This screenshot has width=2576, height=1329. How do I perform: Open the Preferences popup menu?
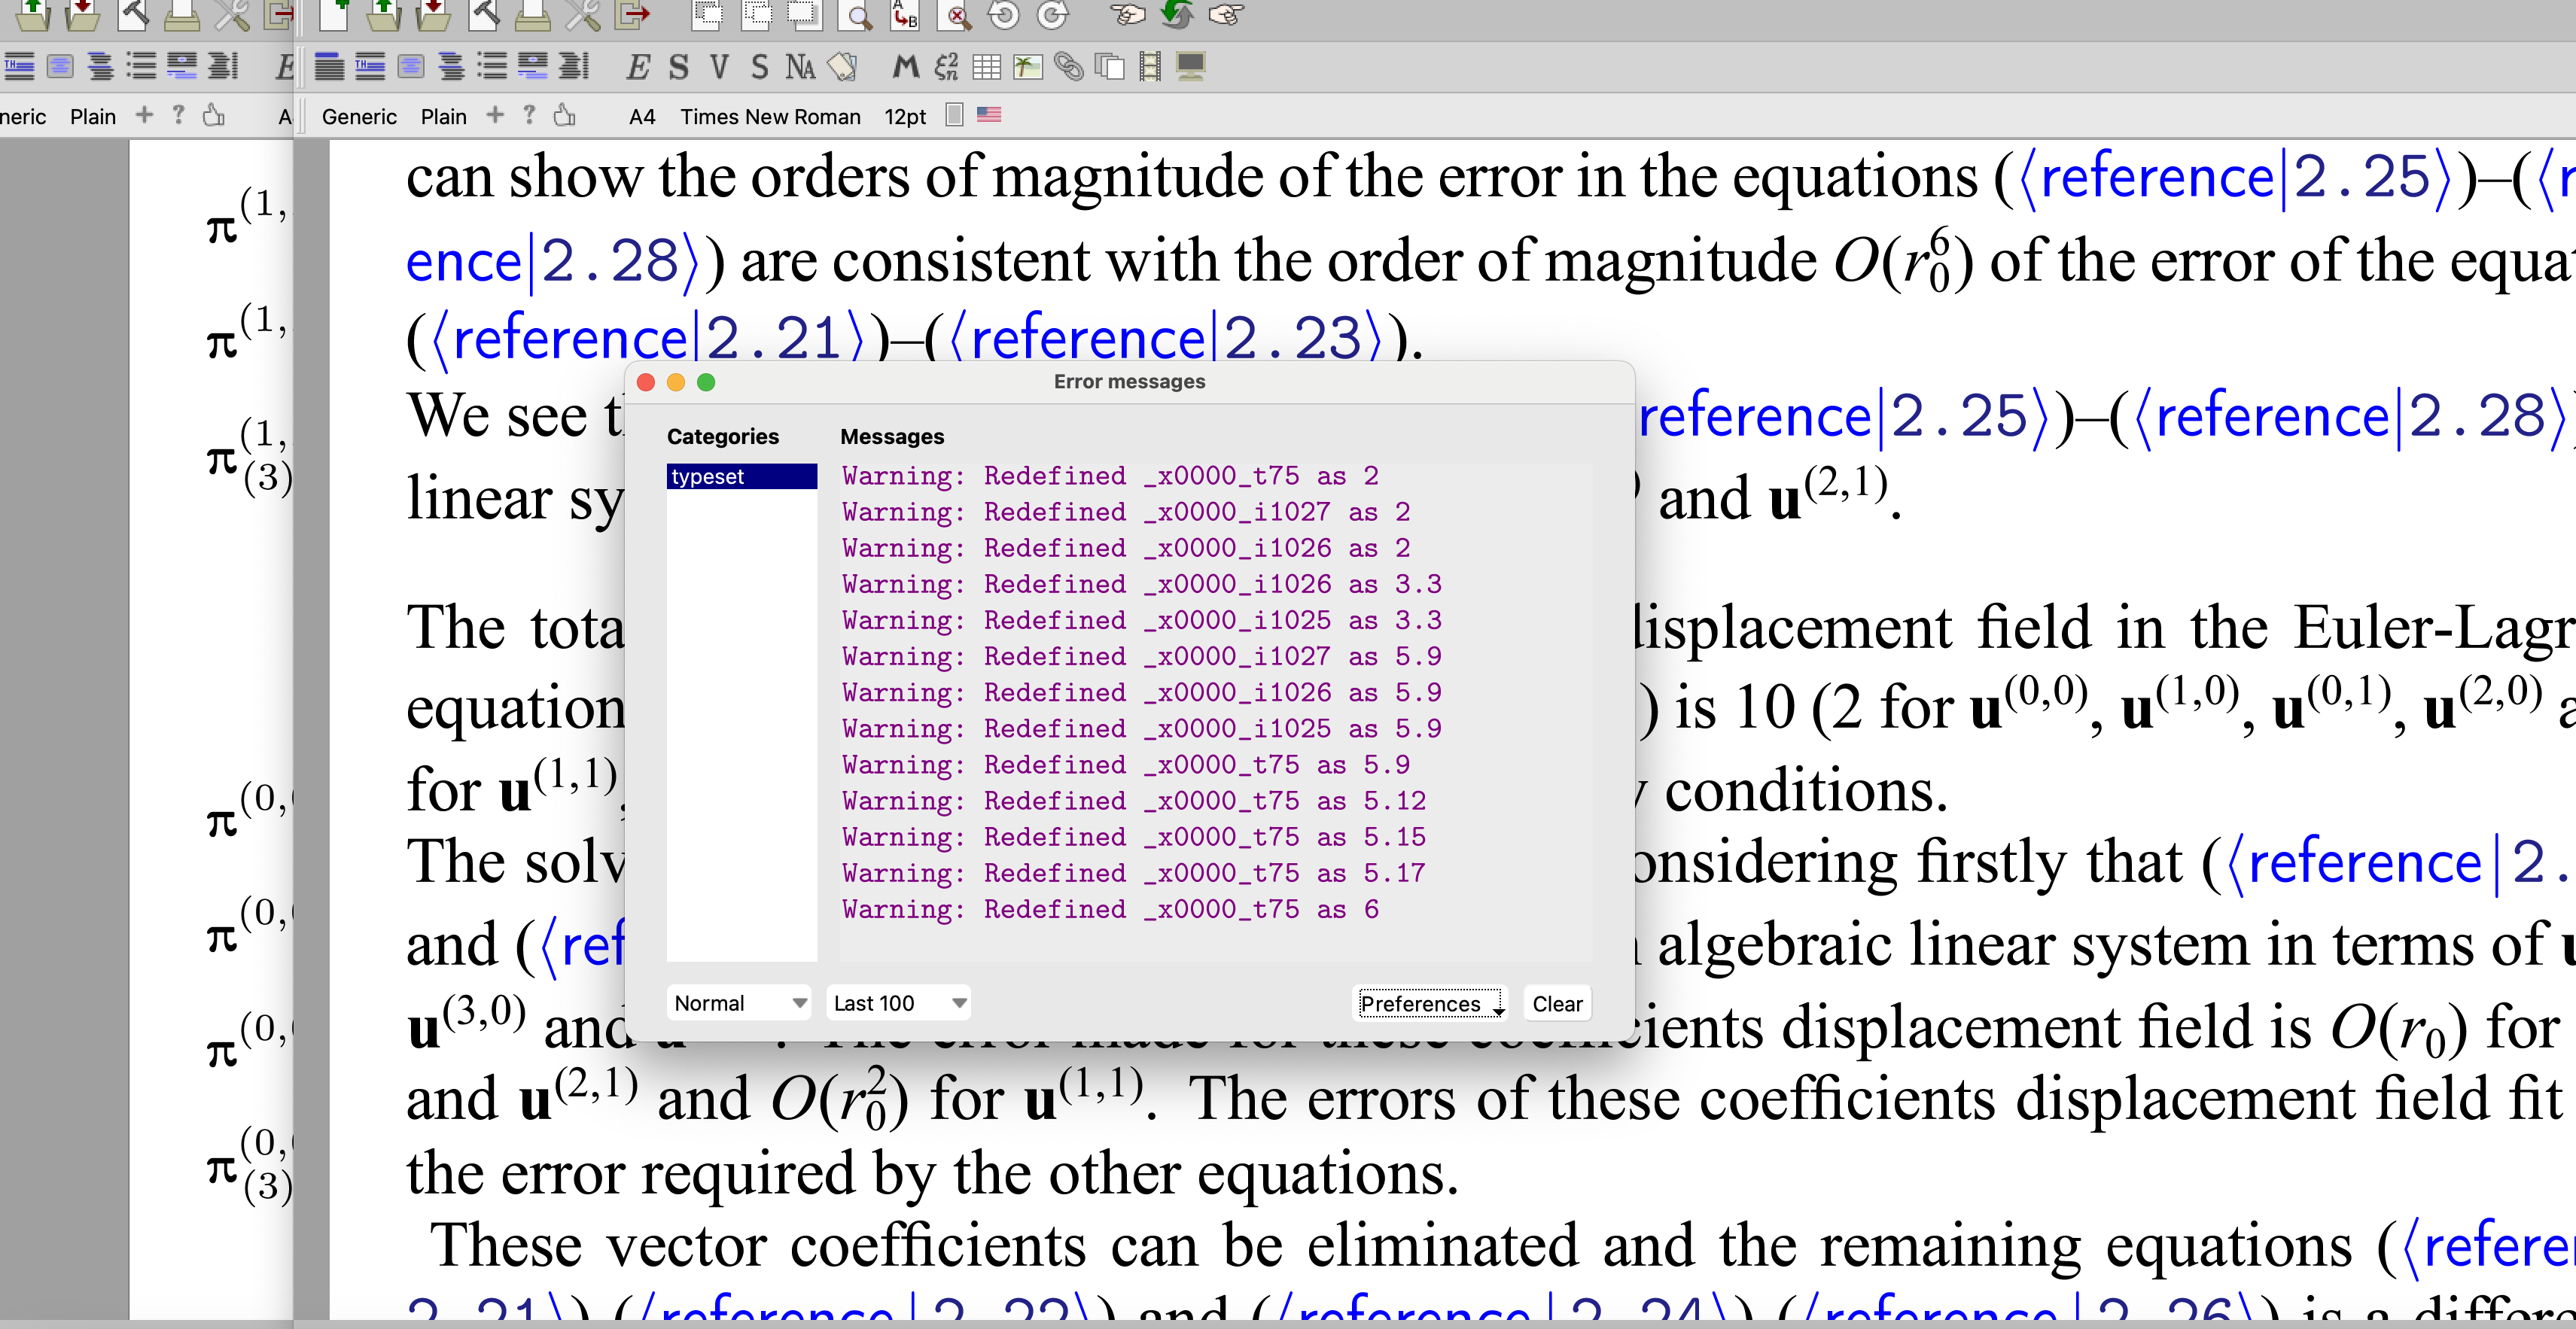(1430, 1003)
